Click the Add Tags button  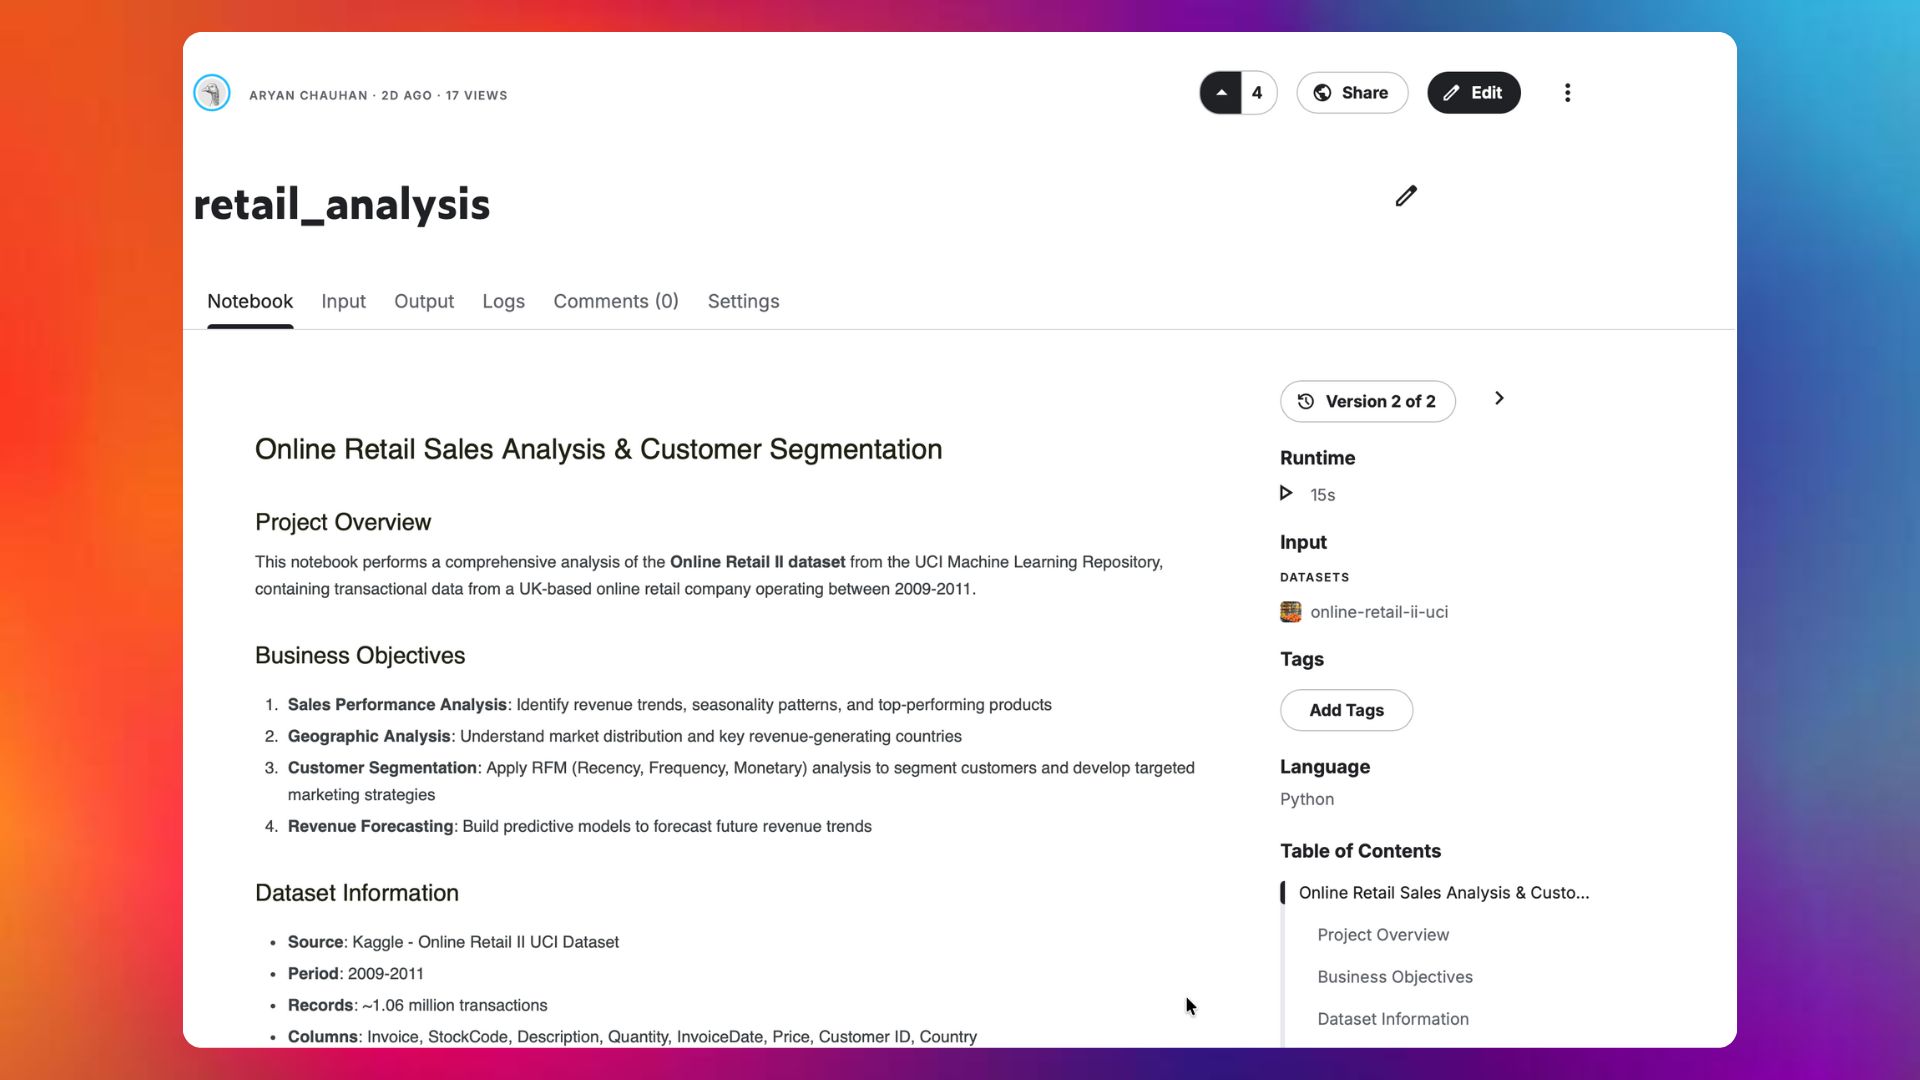coord(1346,710)
